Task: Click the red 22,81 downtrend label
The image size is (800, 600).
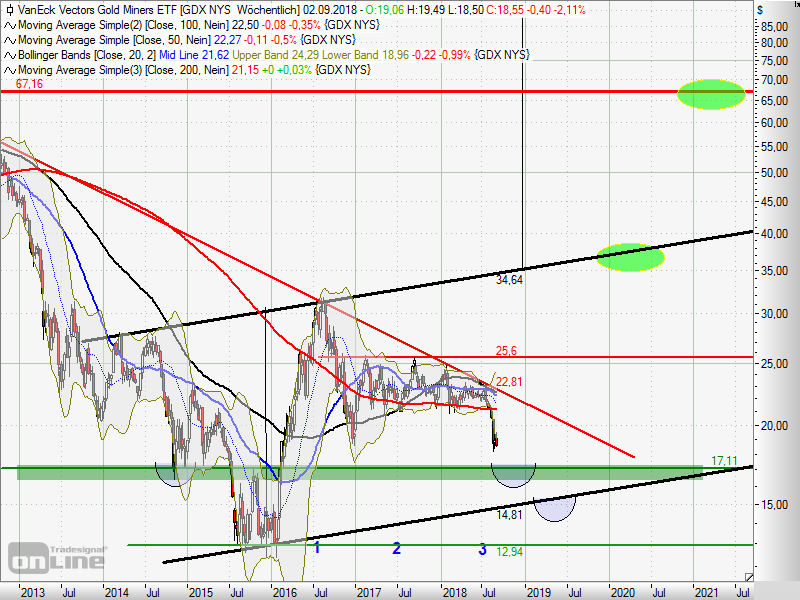Action: 509,382
